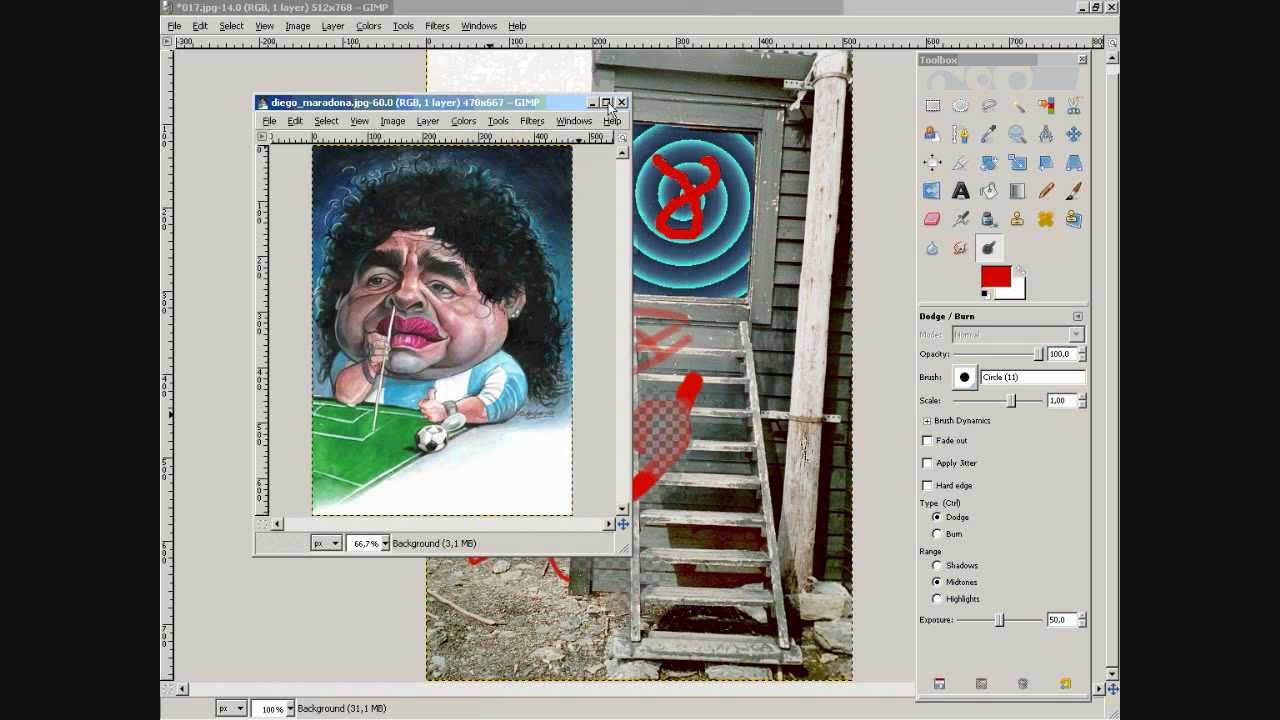1280x720 pixels.
Task: Select the Ink tool
Action: tap(989, 219)
